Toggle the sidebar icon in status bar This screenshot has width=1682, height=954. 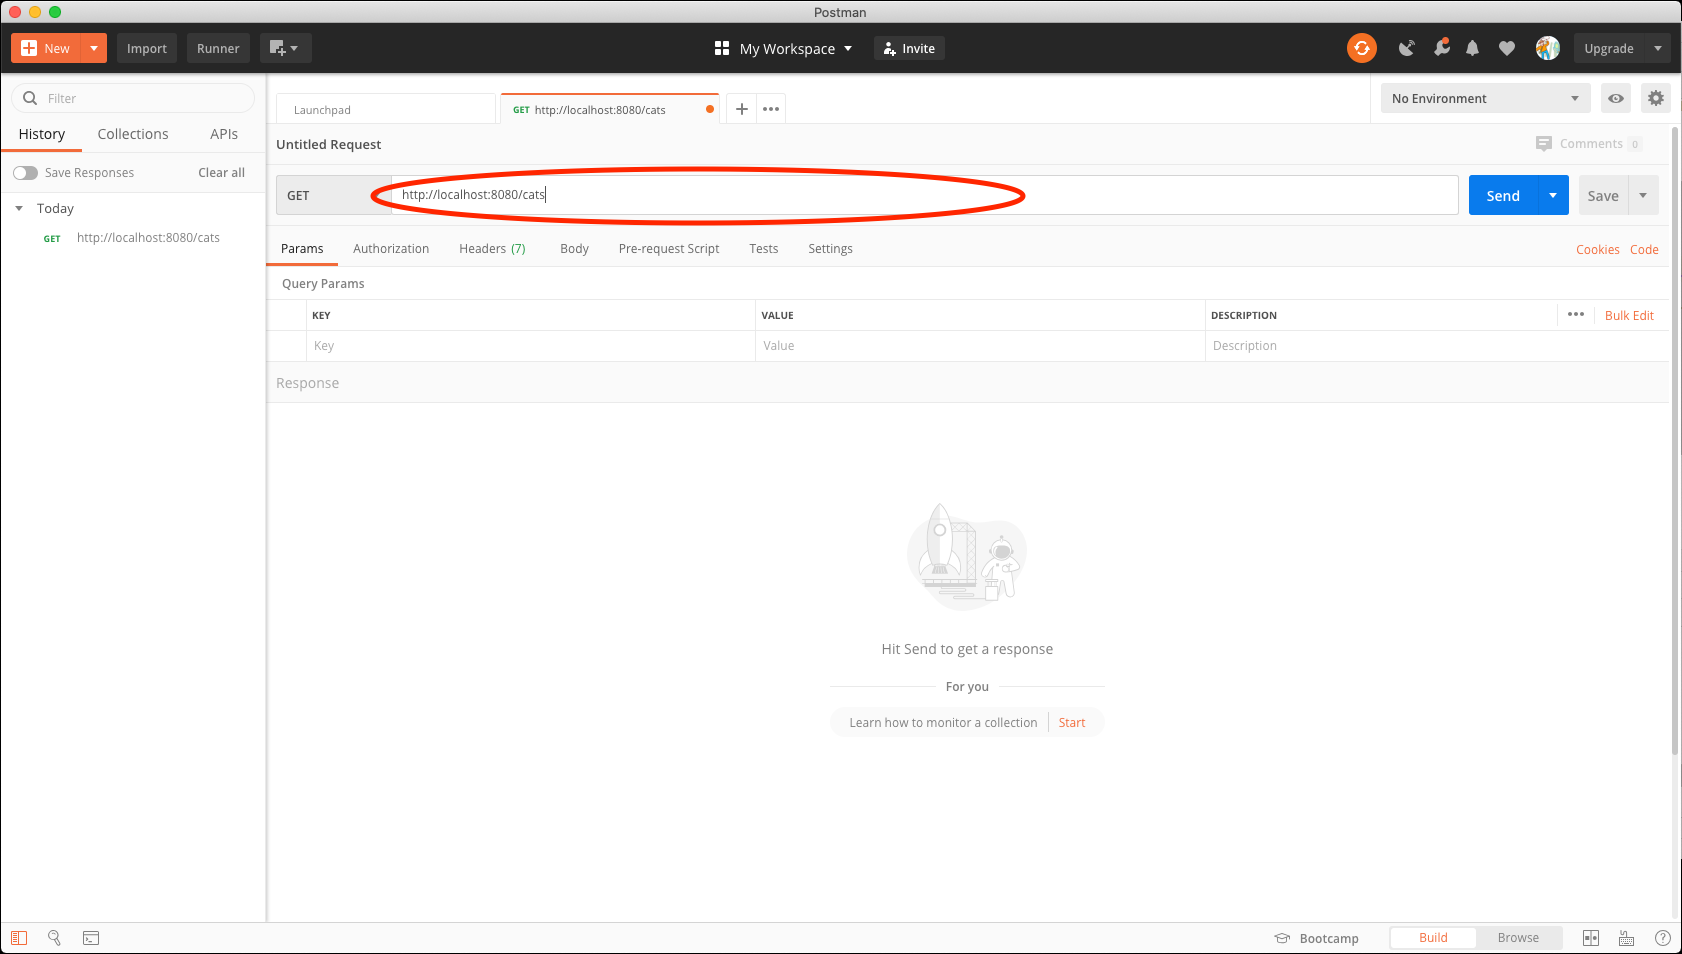click(x=19, y=938)
